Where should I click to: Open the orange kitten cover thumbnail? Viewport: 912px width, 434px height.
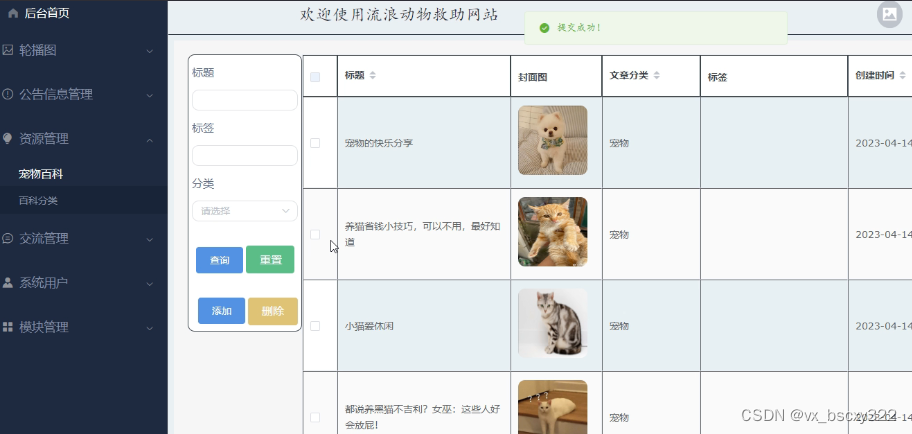[x=553, y=232]
